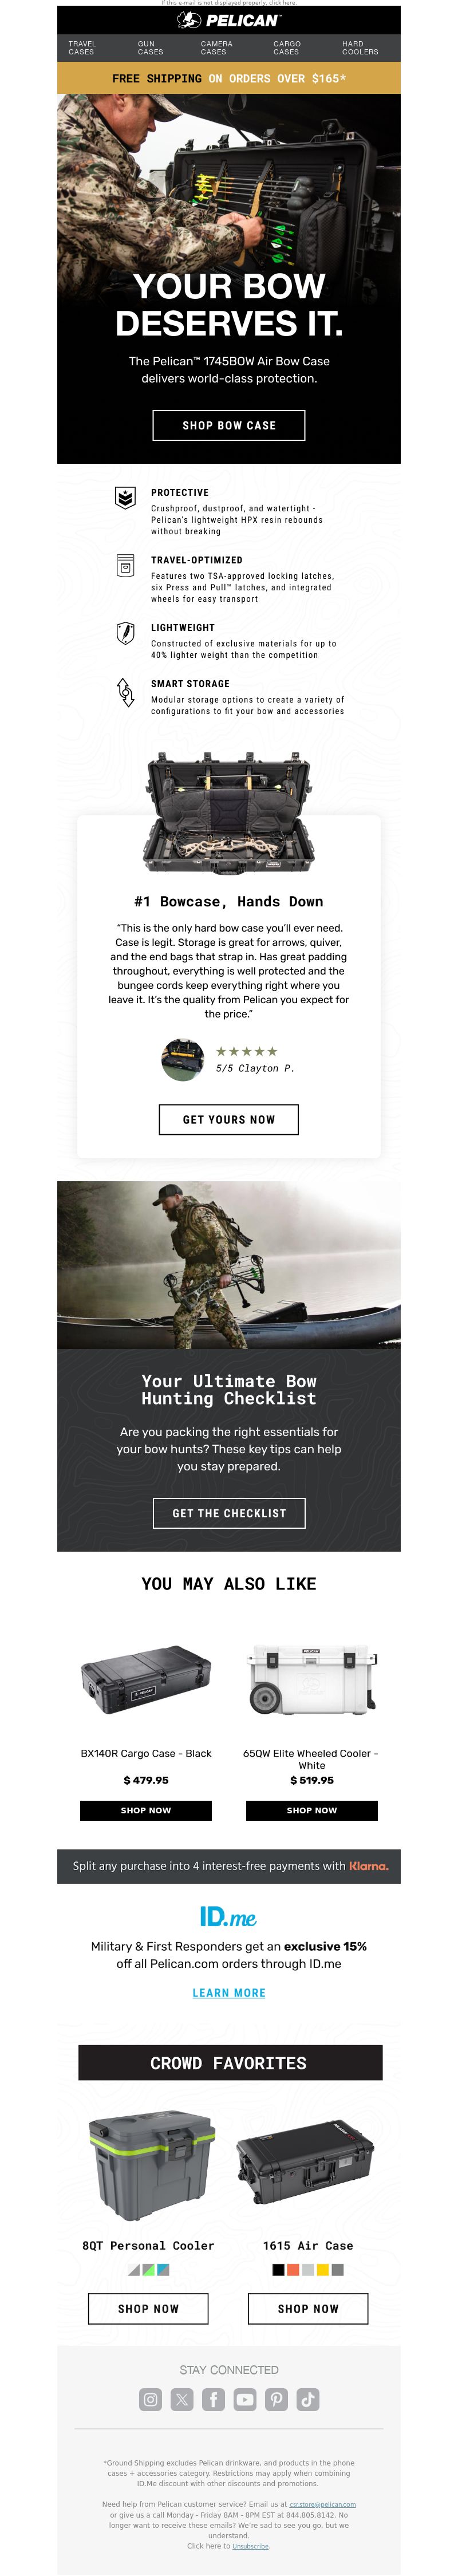Image resolution: width=458 pixels, height=2576 pixels.
Task: Go to the Gun Cases category
Action: [150, 48]
